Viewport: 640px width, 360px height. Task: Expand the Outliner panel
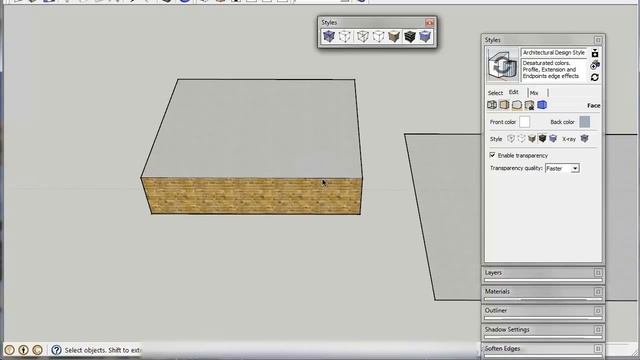coord(598,311)
